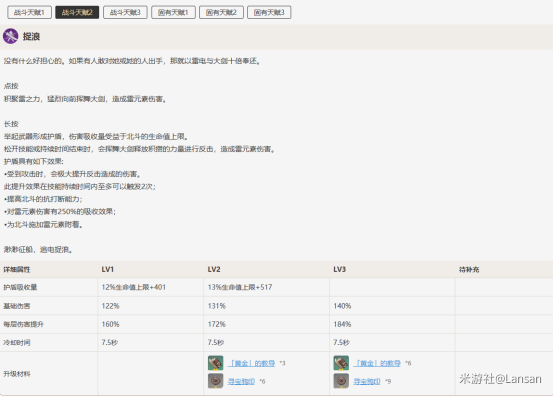Click the line 为北斗施加雷元素附着
Screen dimensions: 553x396
tap(44, 224)
